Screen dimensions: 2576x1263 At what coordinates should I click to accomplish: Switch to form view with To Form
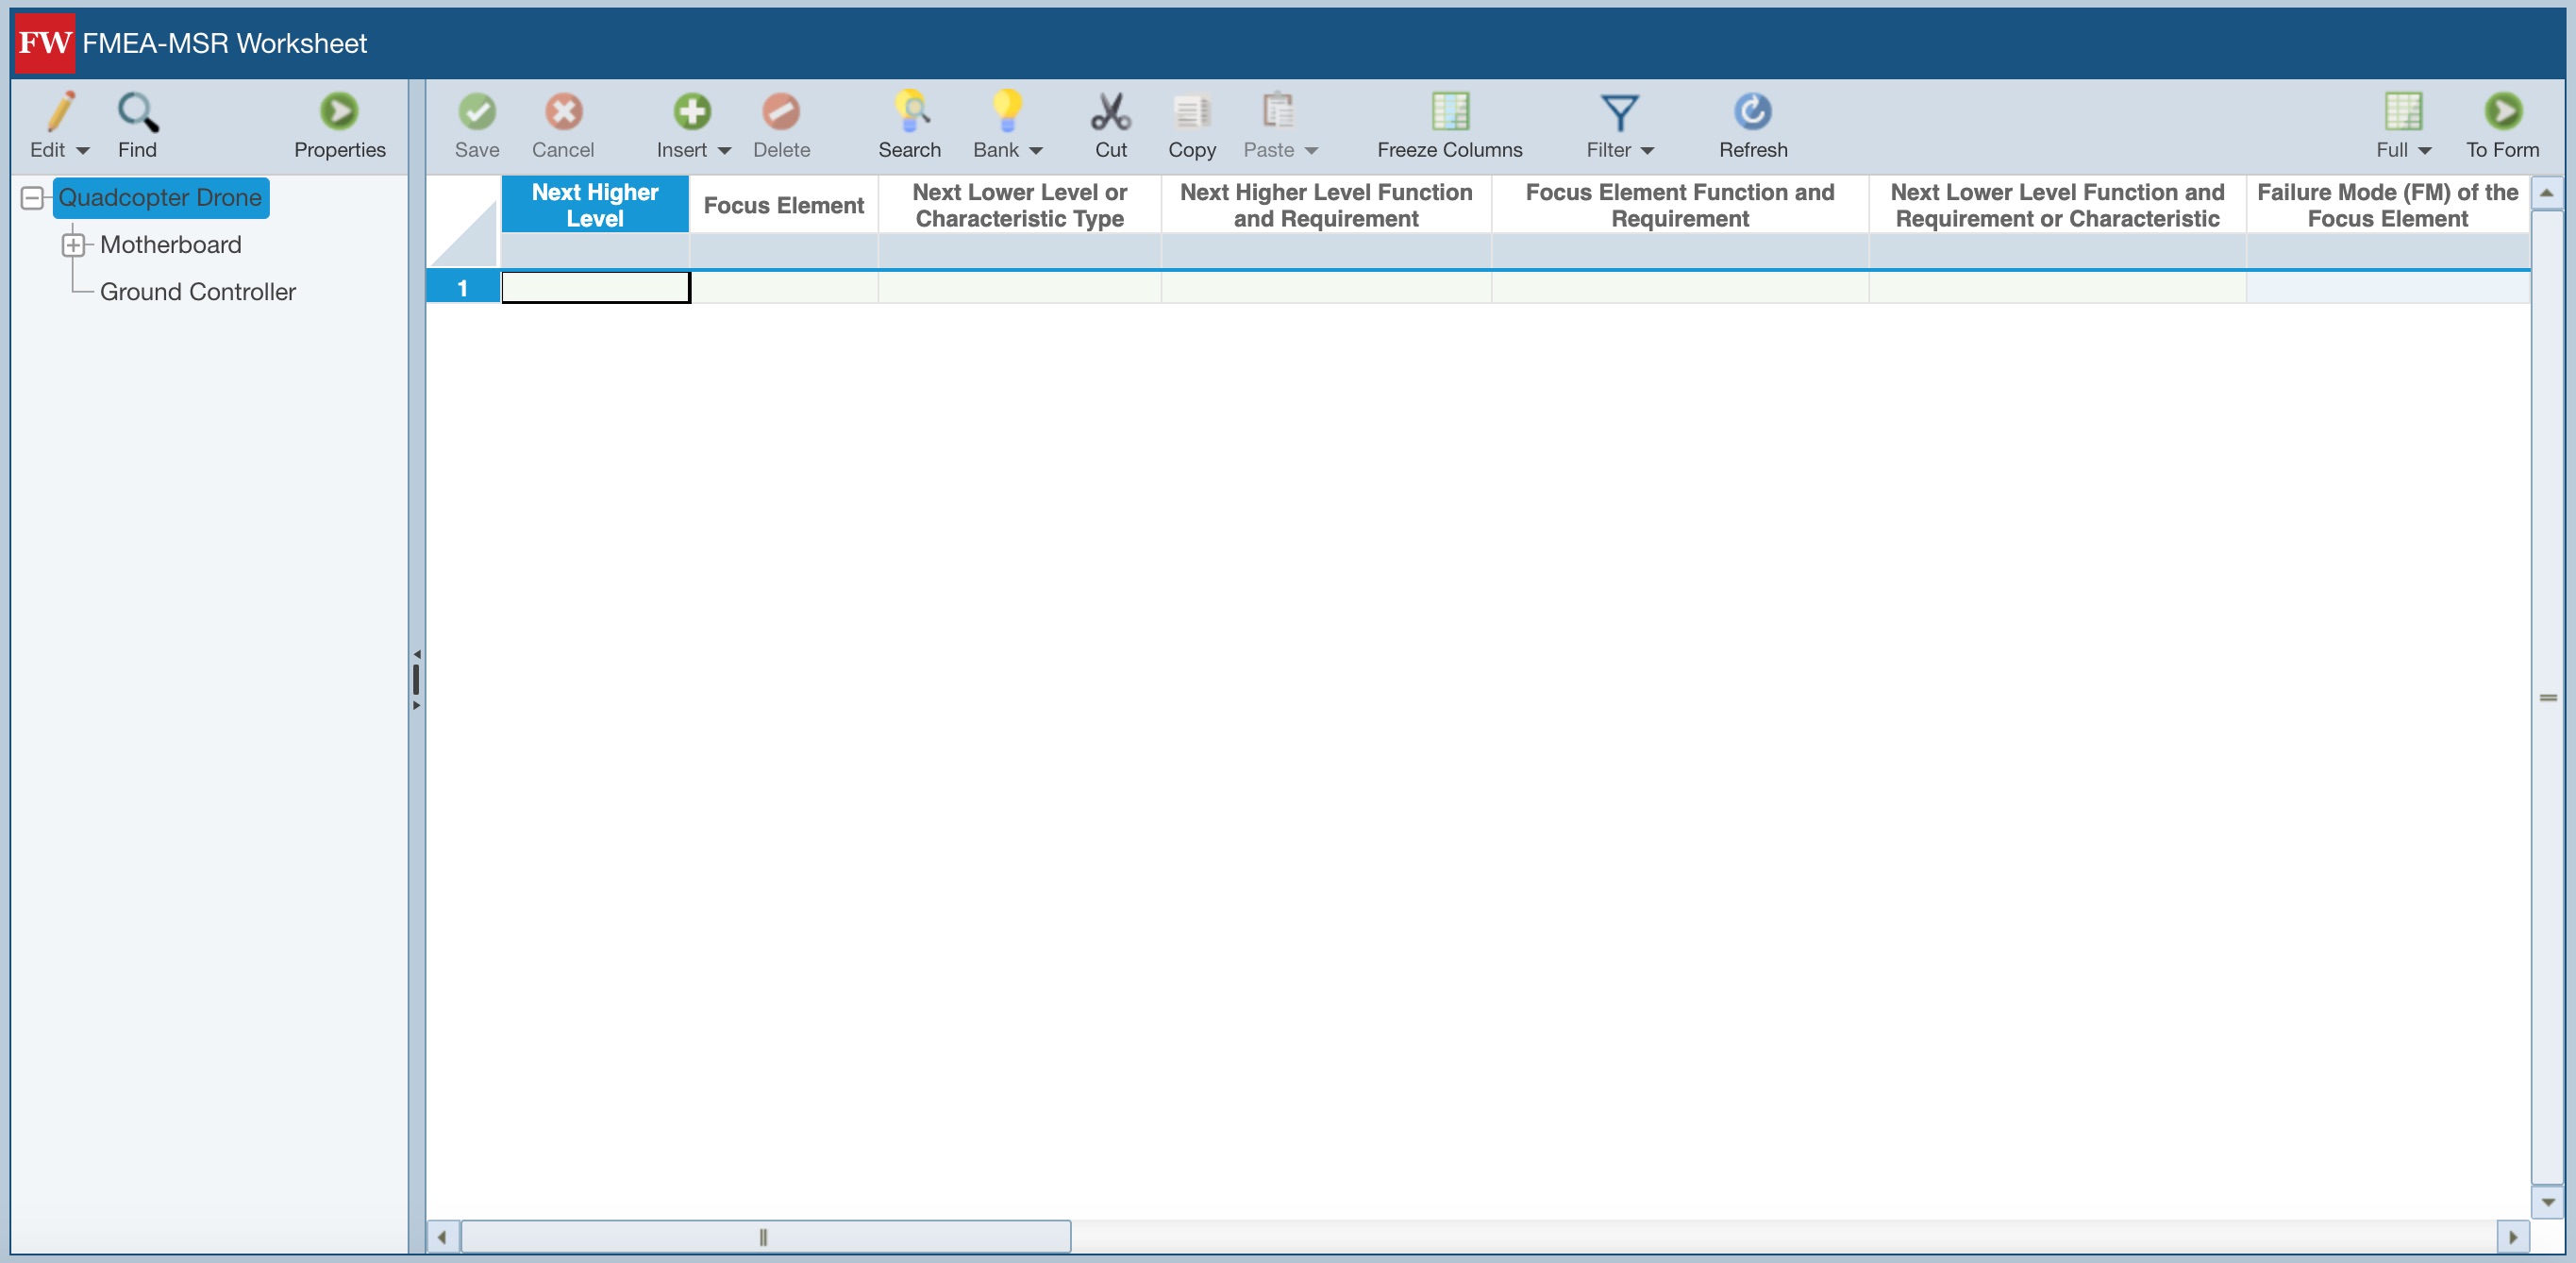(2502, 126)
